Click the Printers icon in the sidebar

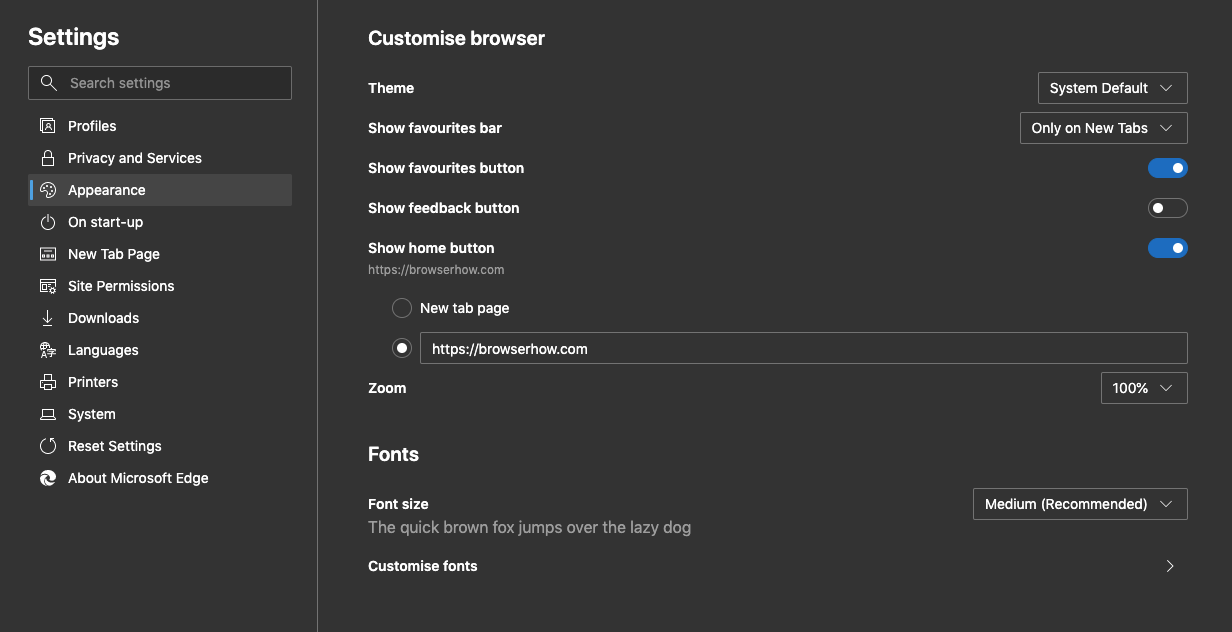[48, 381]
